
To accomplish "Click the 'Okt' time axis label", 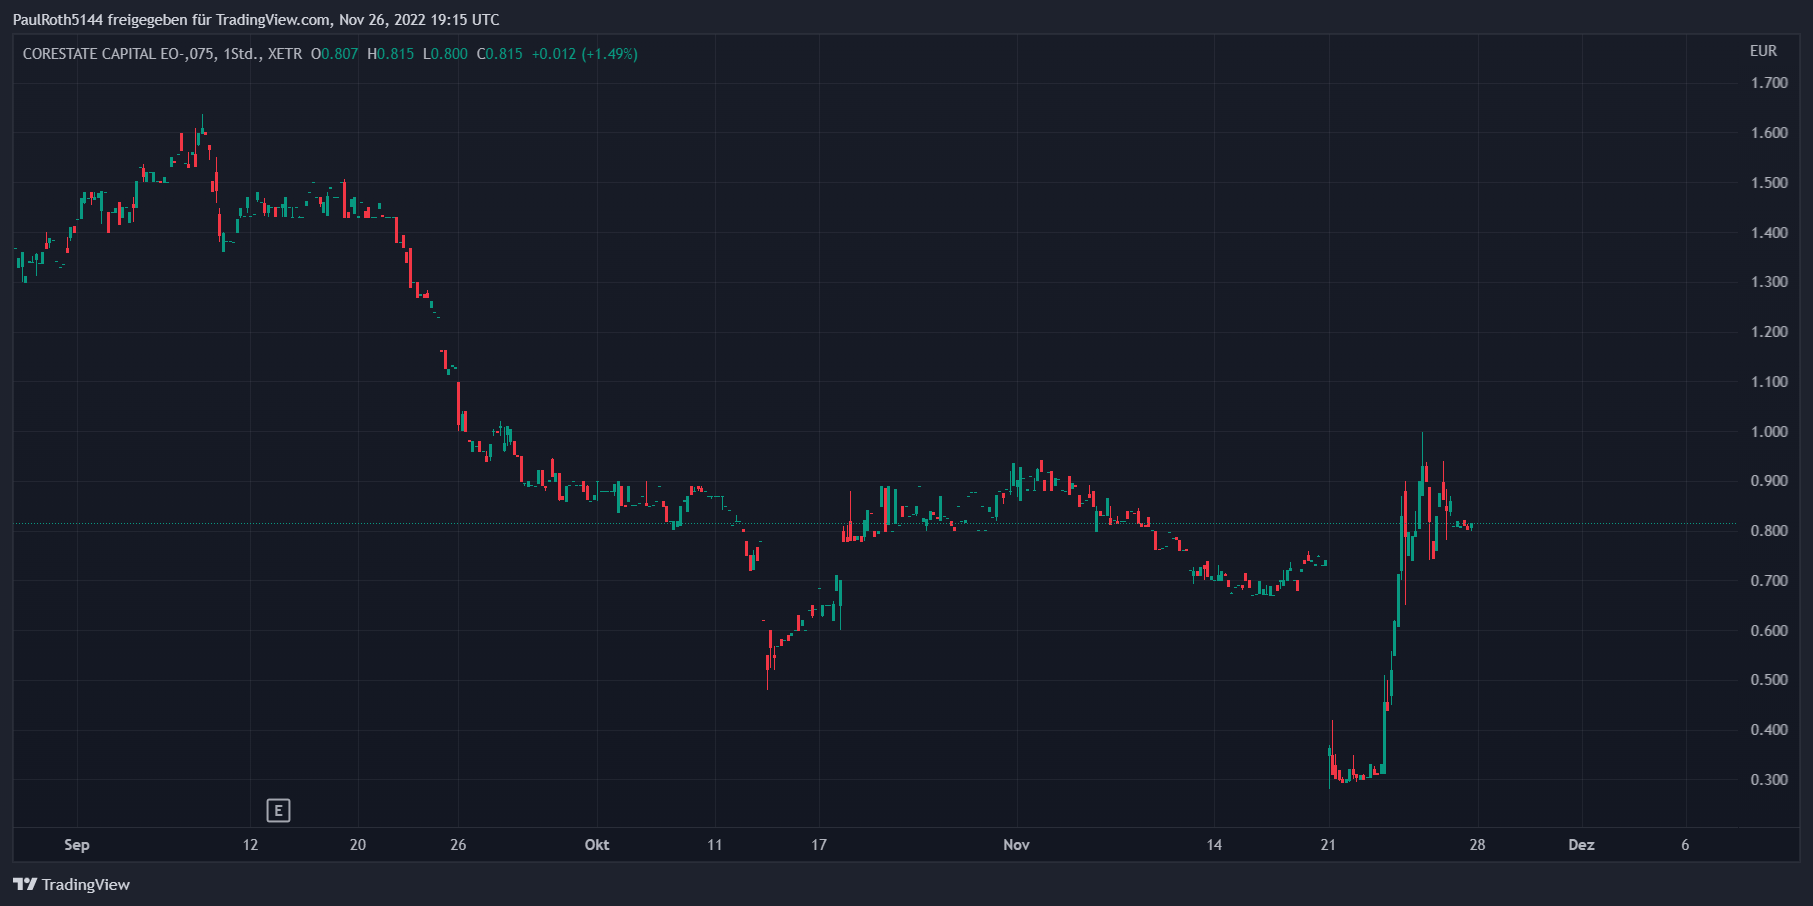I will pos(597,845).
